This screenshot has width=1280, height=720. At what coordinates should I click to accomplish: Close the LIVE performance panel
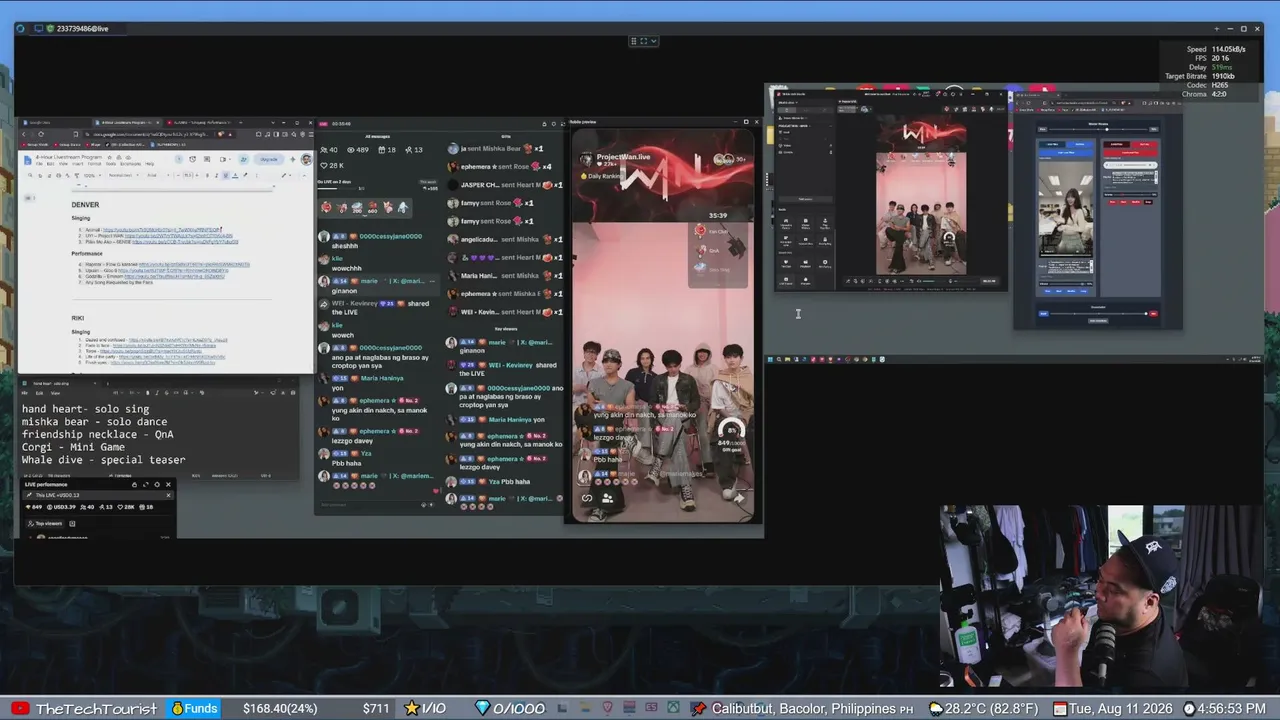pyautogui.click(x=168, y=484)
